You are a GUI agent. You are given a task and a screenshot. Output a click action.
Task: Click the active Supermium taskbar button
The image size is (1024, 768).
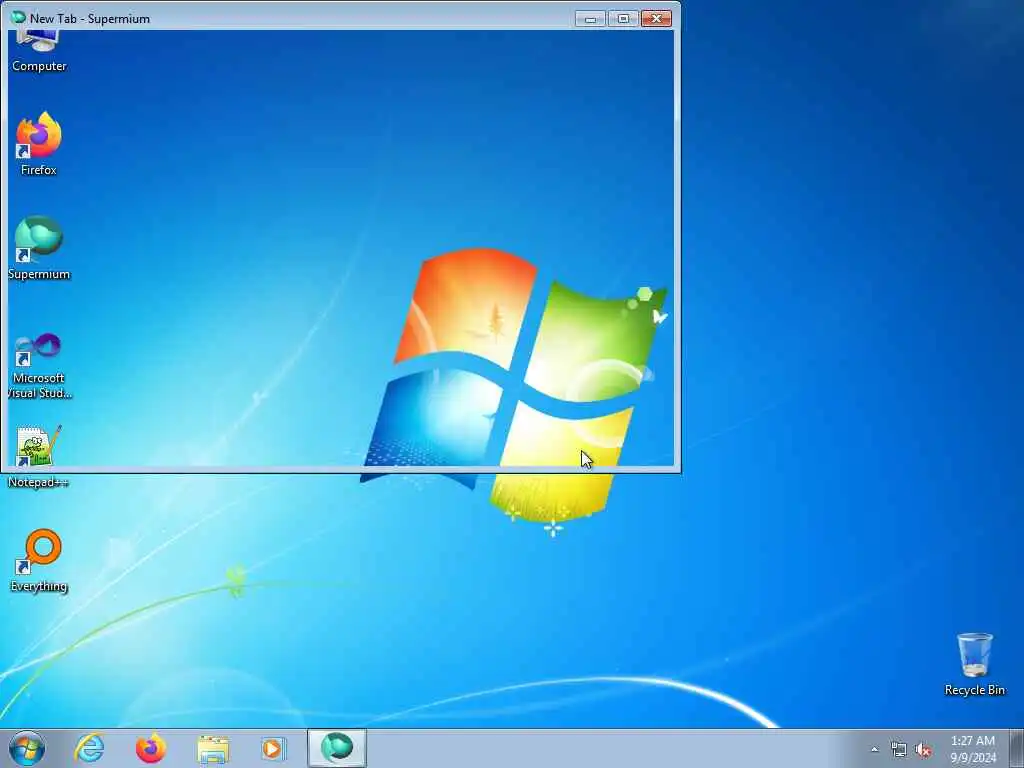coord(336,748)
